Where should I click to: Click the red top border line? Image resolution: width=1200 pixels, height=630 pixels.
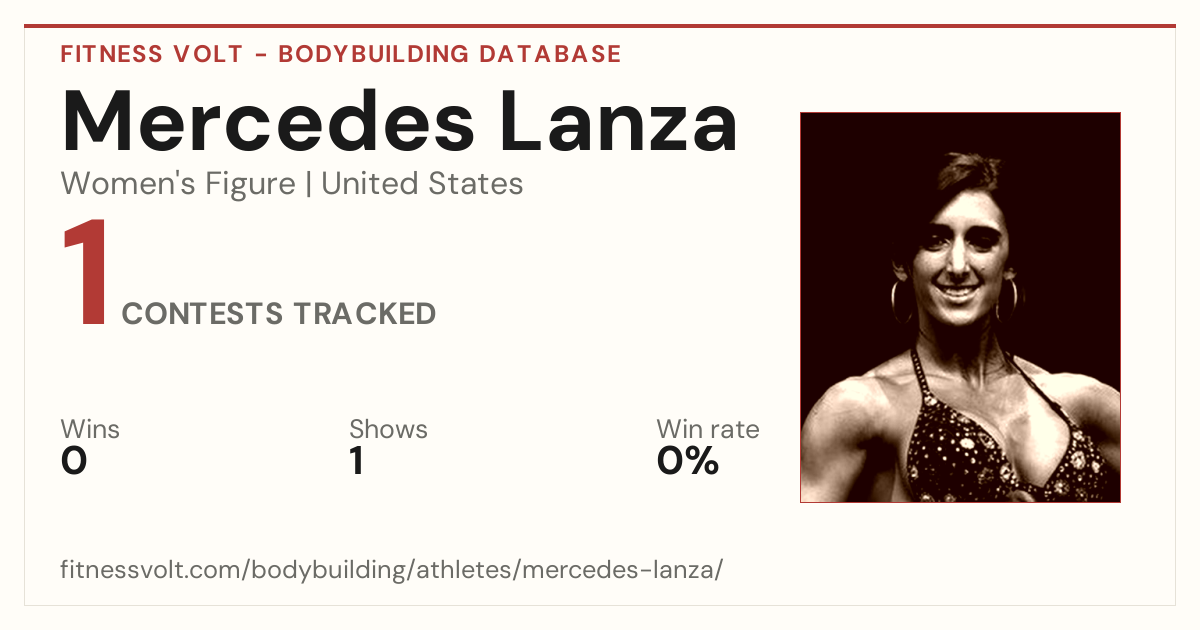[x=600, y=26]
